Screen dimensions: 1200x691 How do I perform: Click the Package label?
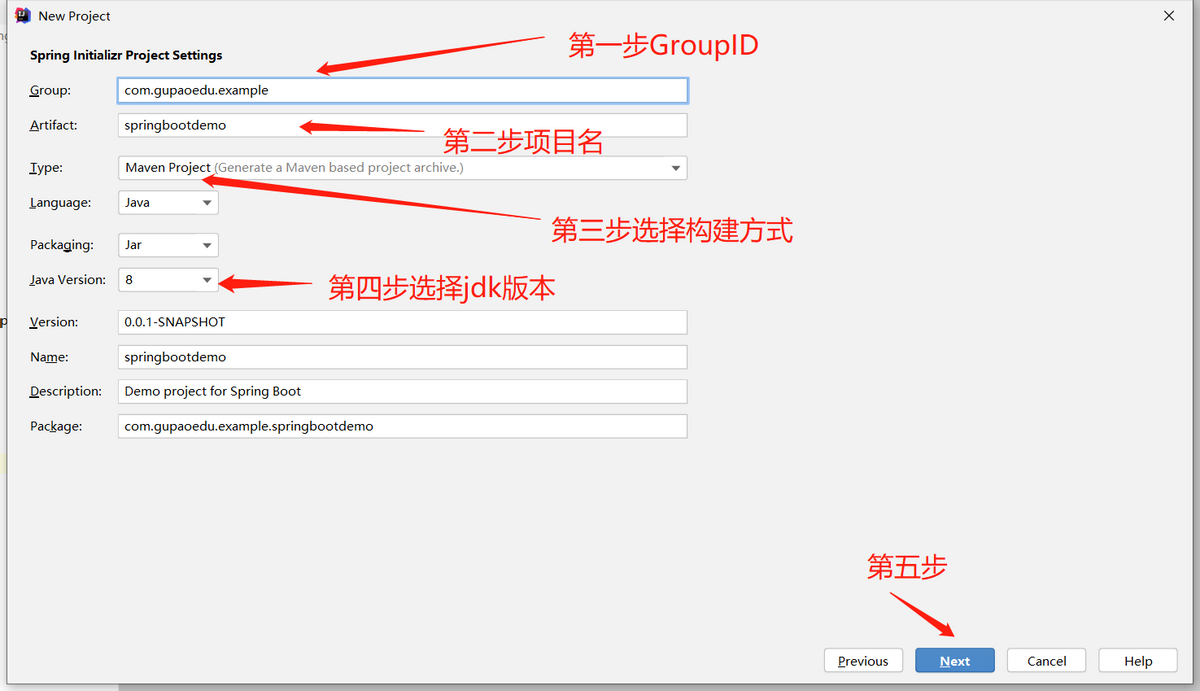coord(55,426)
